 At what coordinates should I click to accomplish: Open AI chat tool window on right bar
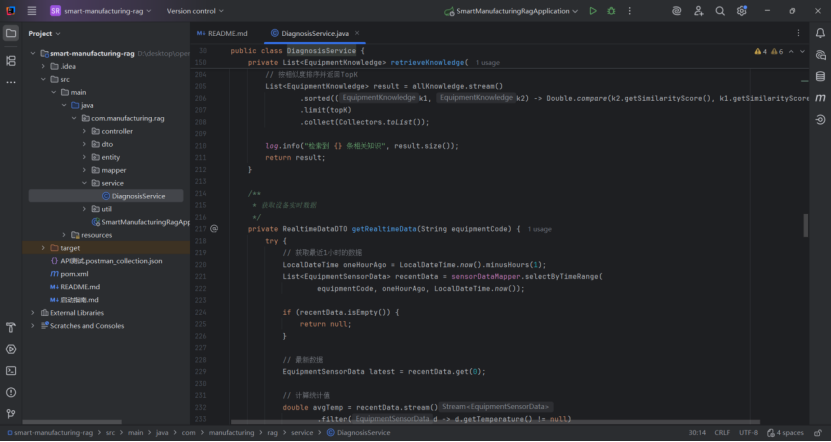[820, 55]
